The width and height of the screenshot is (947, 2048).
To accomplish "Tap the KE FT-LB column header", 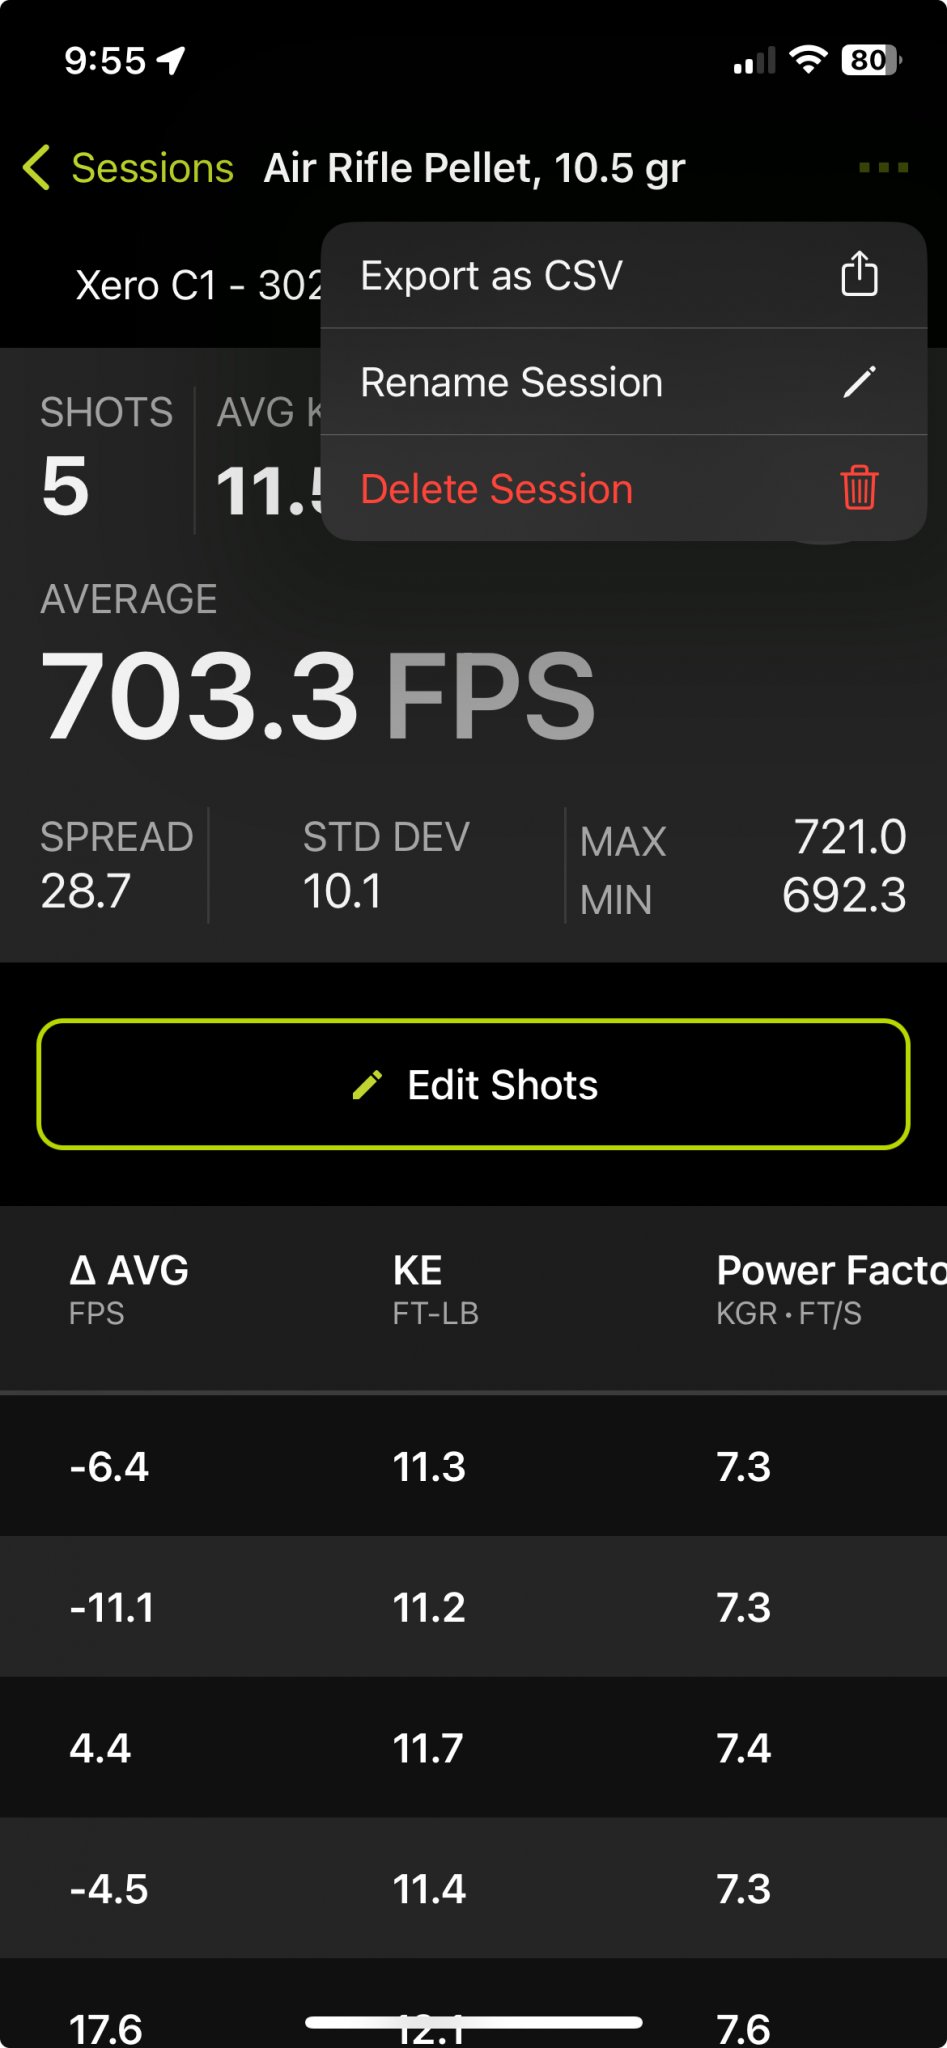I will pyautogui.click(x=435, y=1288).
